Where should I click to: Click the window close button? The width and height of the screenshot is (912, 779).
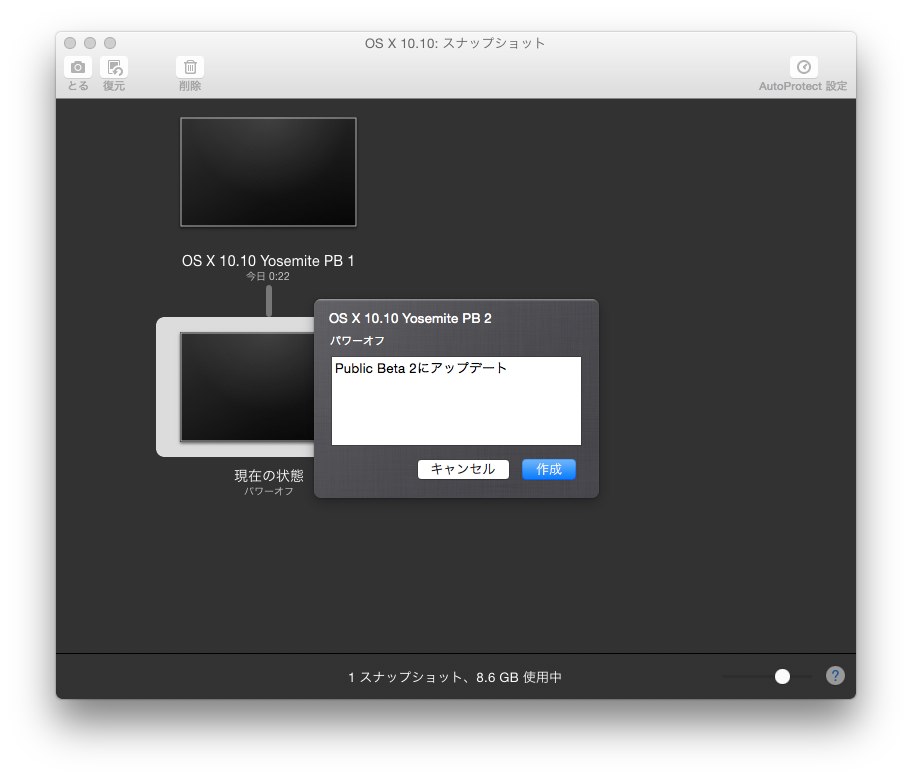70,43
